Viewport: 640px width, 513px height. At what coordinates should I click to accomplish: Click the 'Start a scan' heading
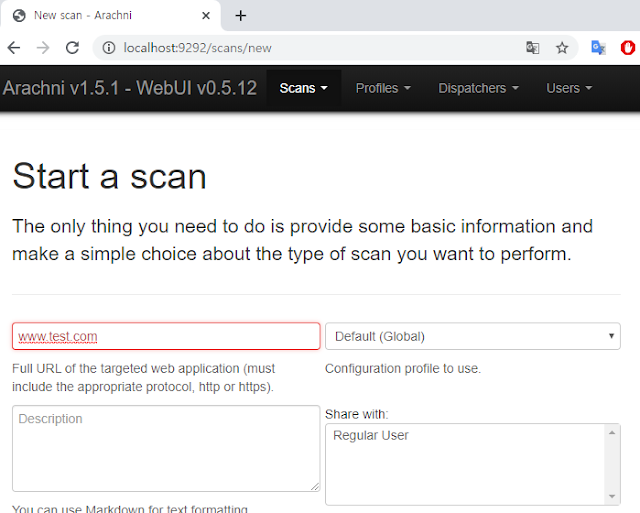109,176
